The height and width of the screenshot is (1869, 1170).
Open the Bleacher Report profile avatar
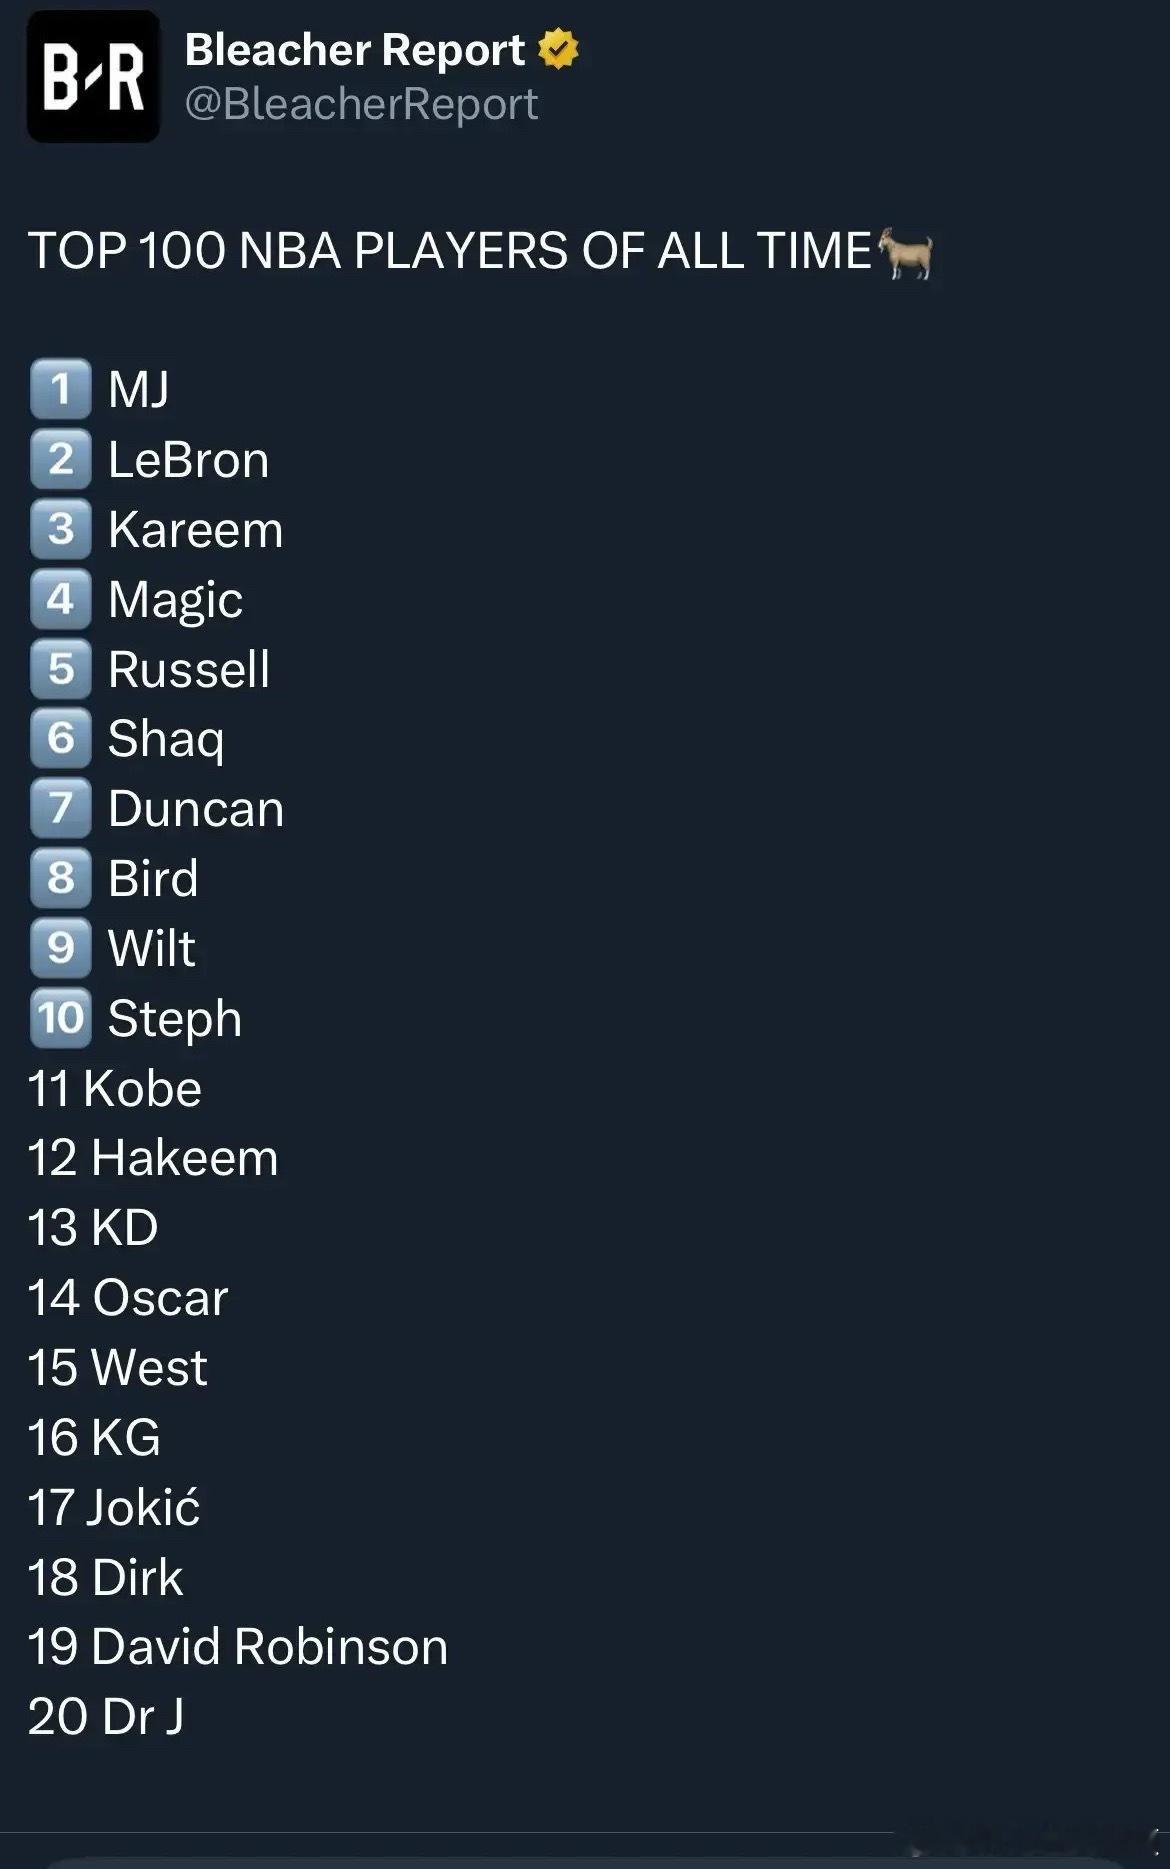[93, 77]
